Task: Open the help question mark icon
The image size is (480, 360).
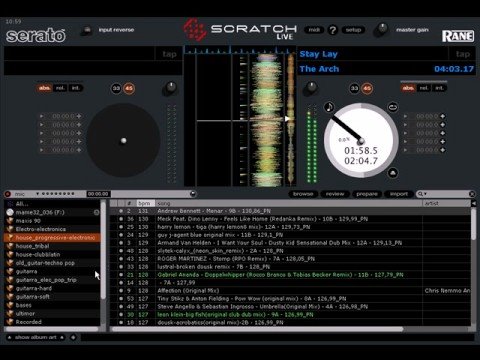Action: [332, 30]
